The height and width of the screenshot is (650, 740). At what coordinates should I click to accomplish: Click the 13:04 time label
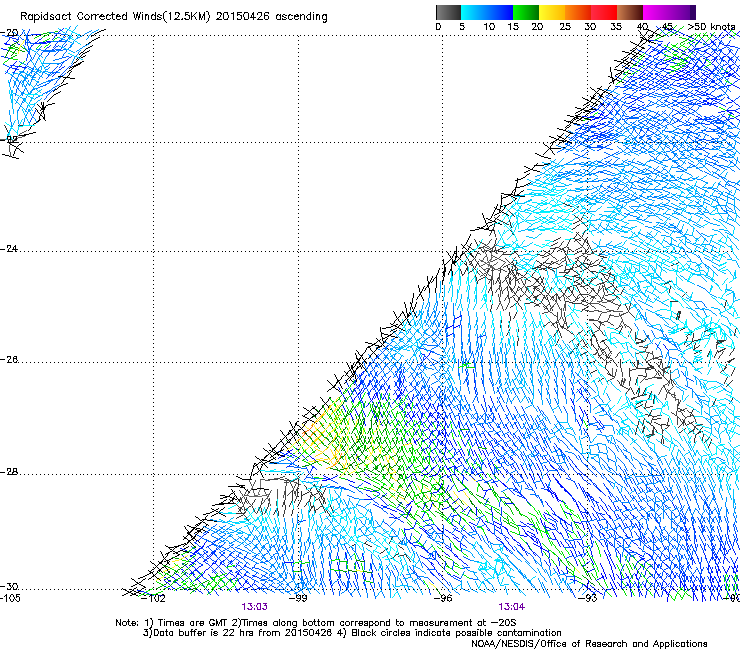pyautogui.click(x=512, y=607)
